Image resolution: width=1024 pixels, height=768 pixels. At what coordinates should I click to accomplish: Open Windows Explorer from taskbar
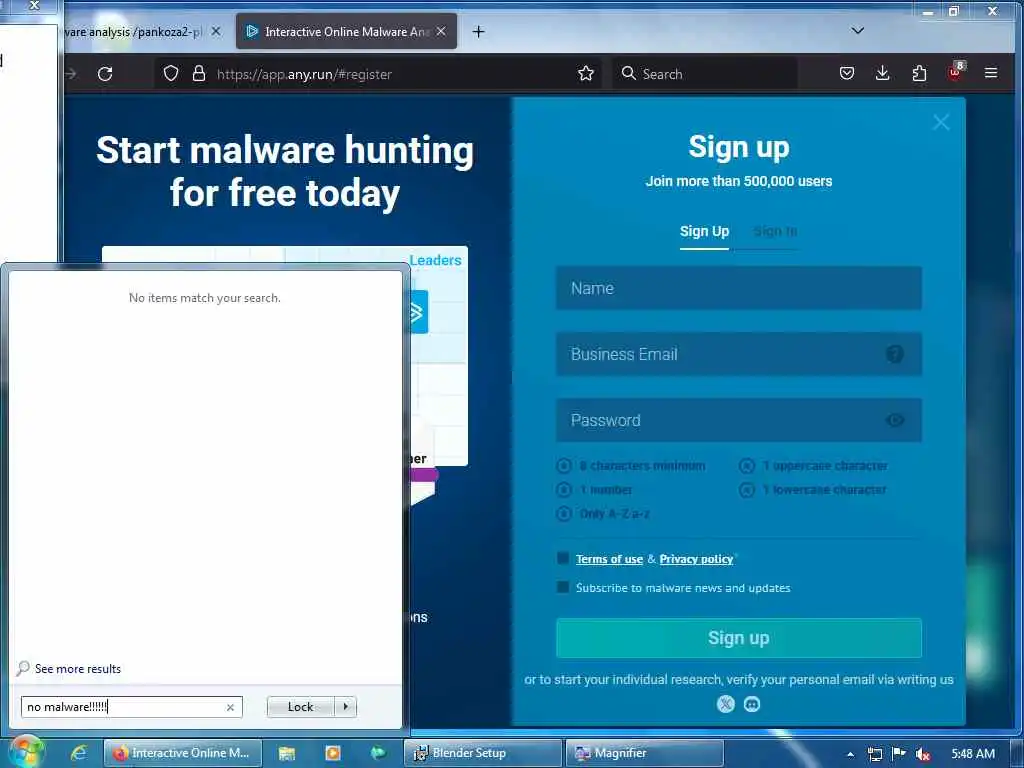click(287, 753)
